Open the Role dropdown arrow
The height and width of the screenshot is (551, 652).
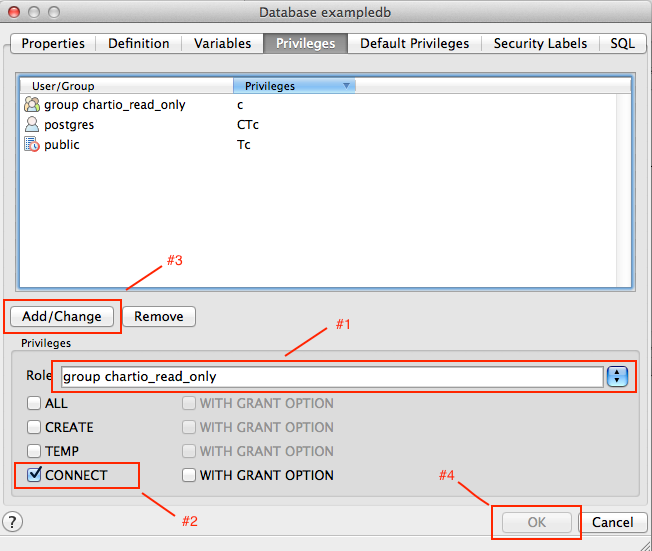tap(618, 377)
